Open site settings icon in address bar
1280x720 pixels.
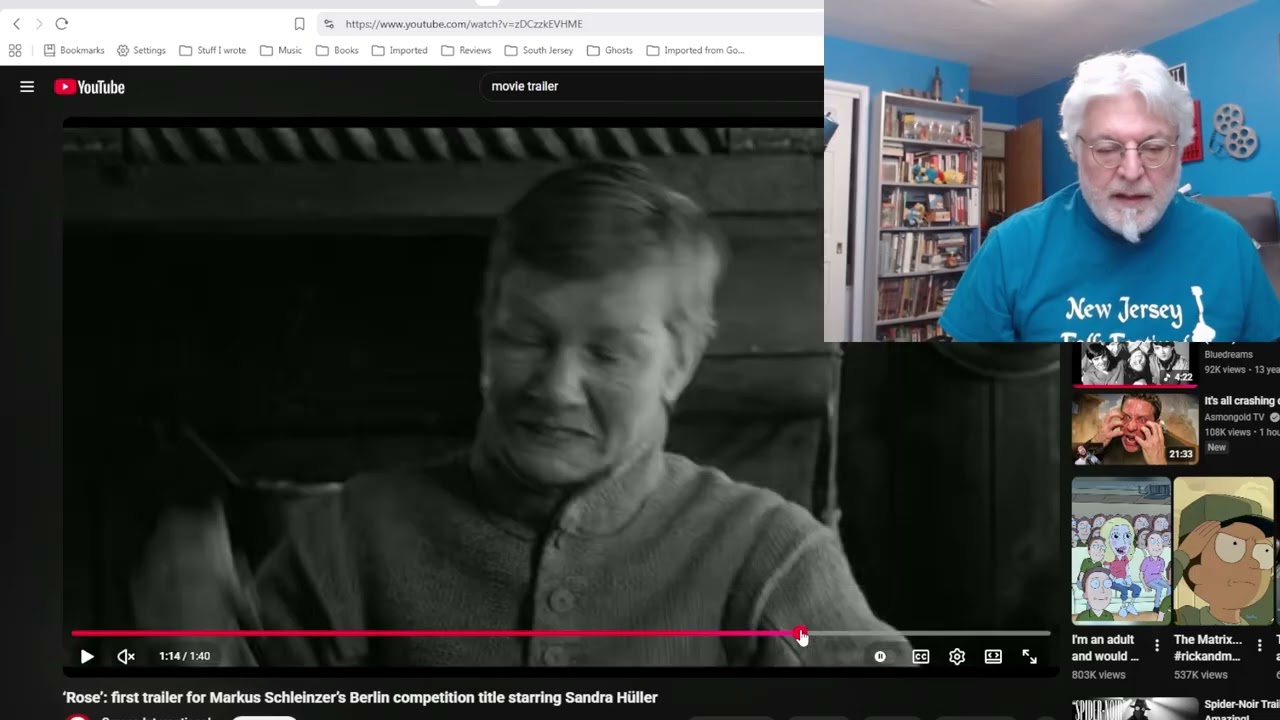(x=329, y=24)
